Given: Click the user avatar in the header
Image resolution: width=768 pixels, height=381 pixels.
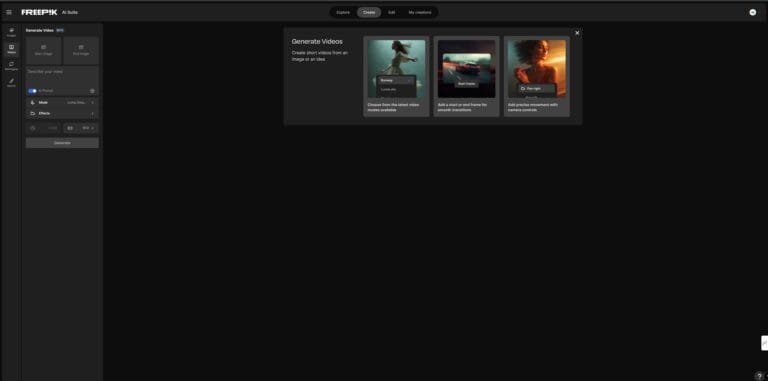Looking at the screenshot, I should [x=753, y=12].
